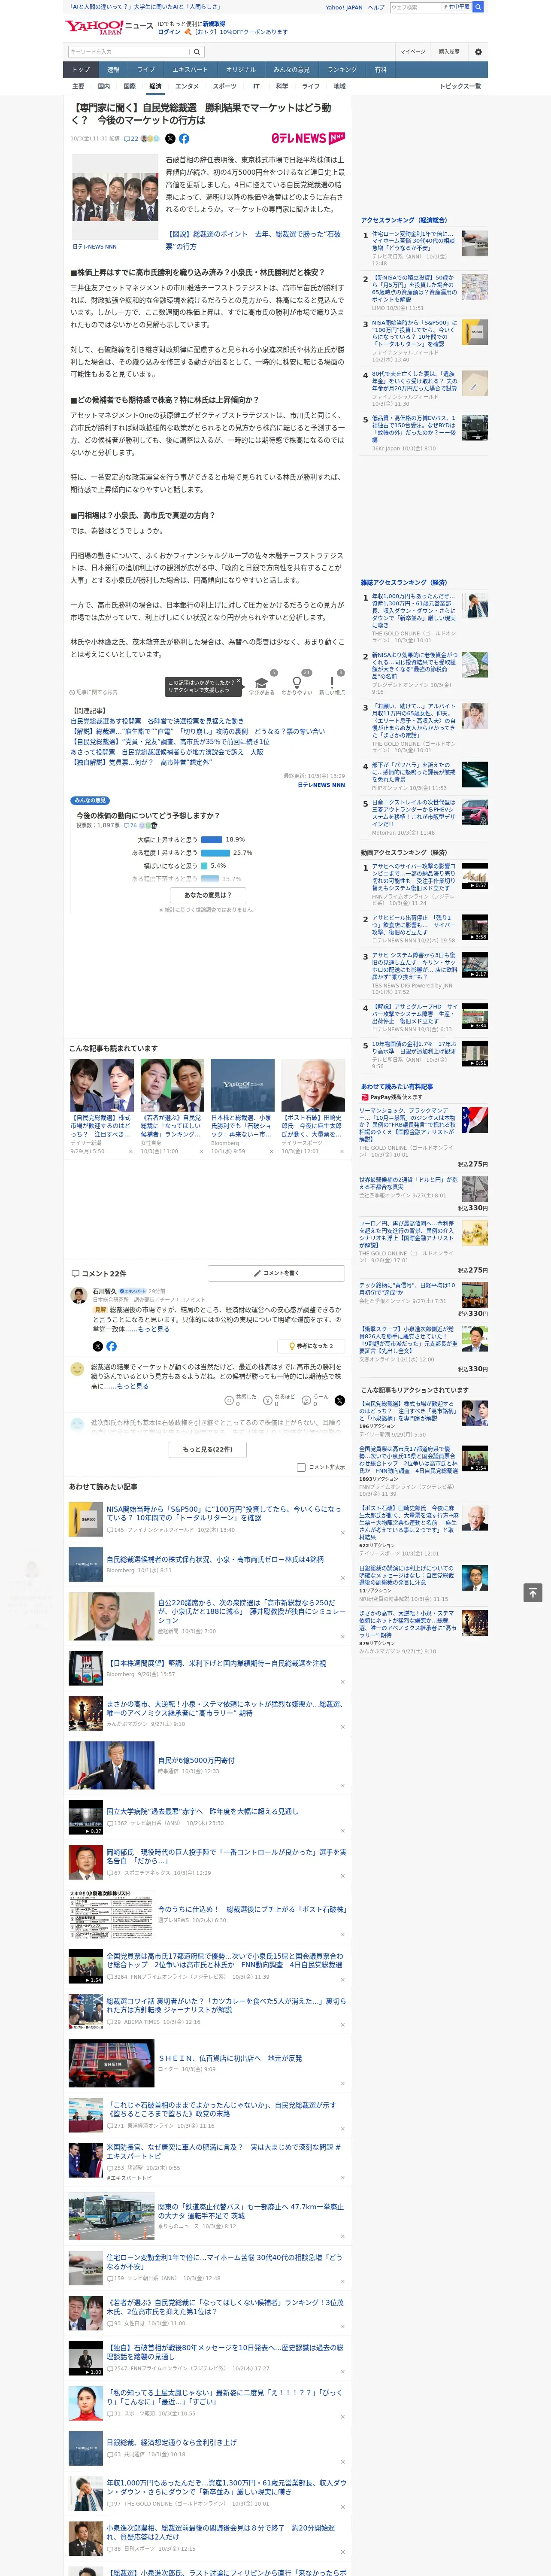Share the article on Facebook
Viewport: 551px width, 2576px height.
184,139
